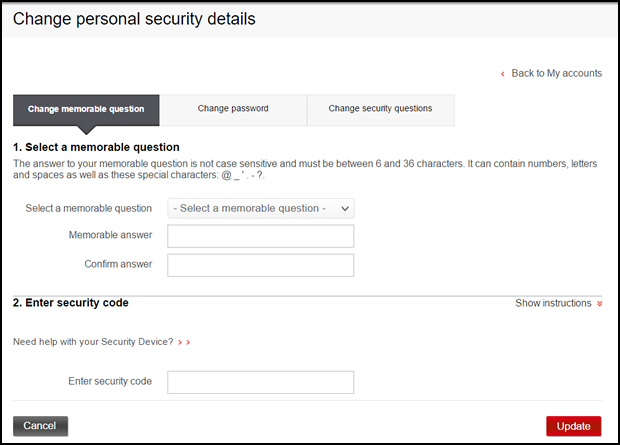Click the red double chevron beside Show instructions
The image size is (620, 445).
click(x=600, y=303)
